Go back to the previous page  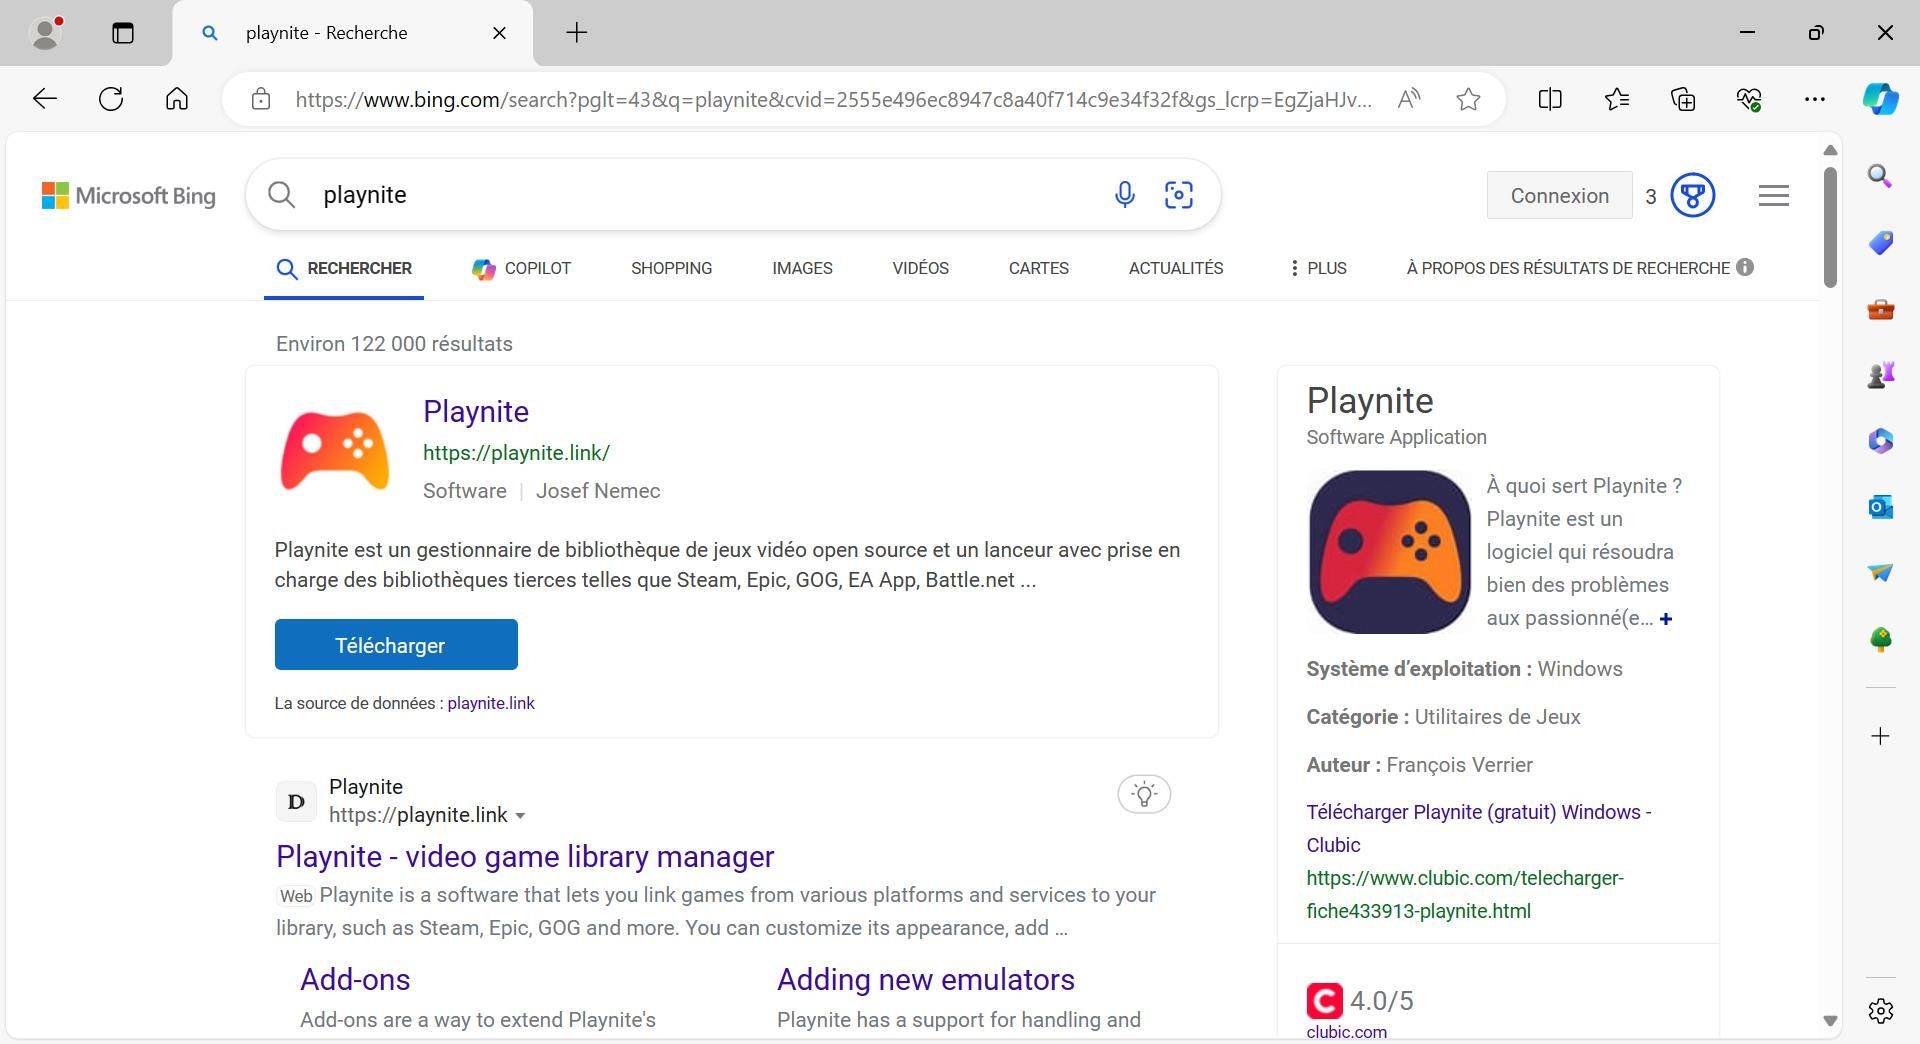point(45,99)
